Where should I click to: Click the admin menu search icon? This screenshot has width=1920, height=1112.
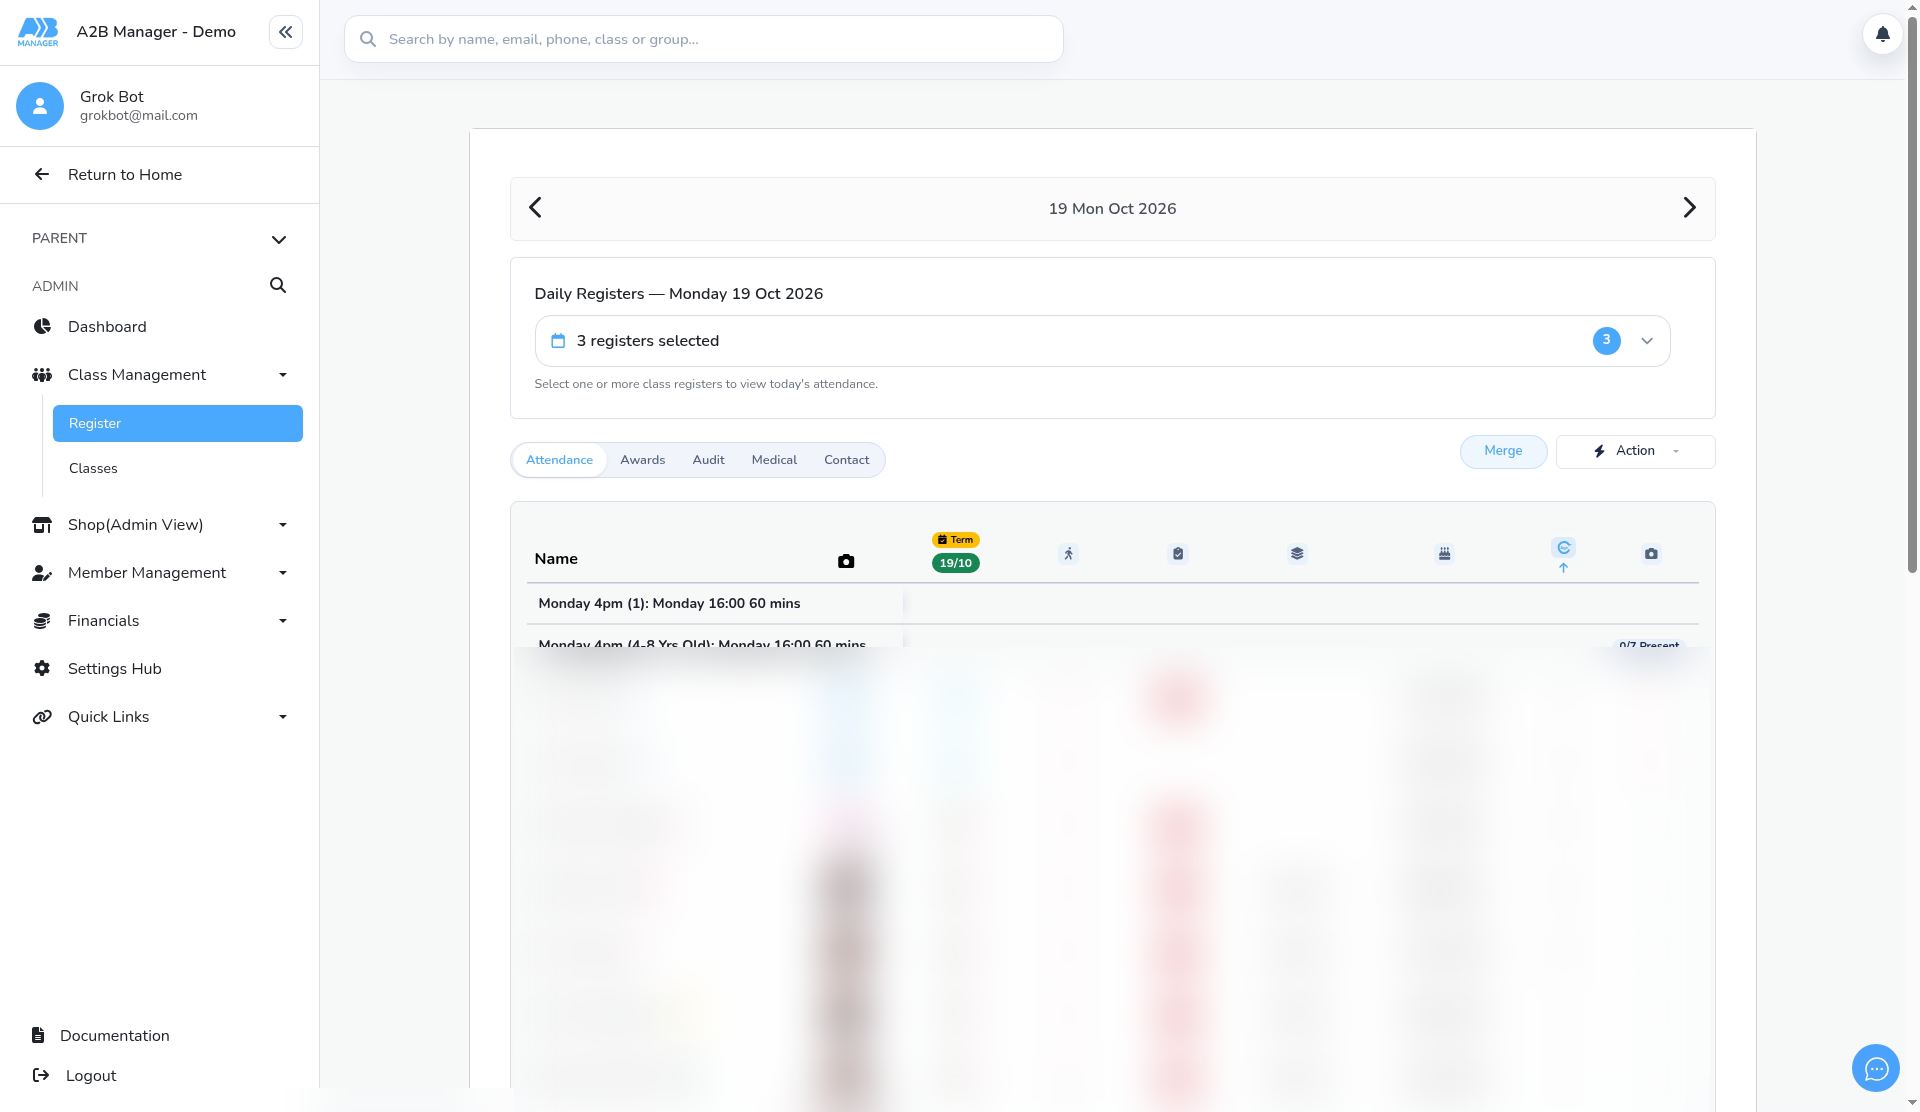[x=278, y=286]
